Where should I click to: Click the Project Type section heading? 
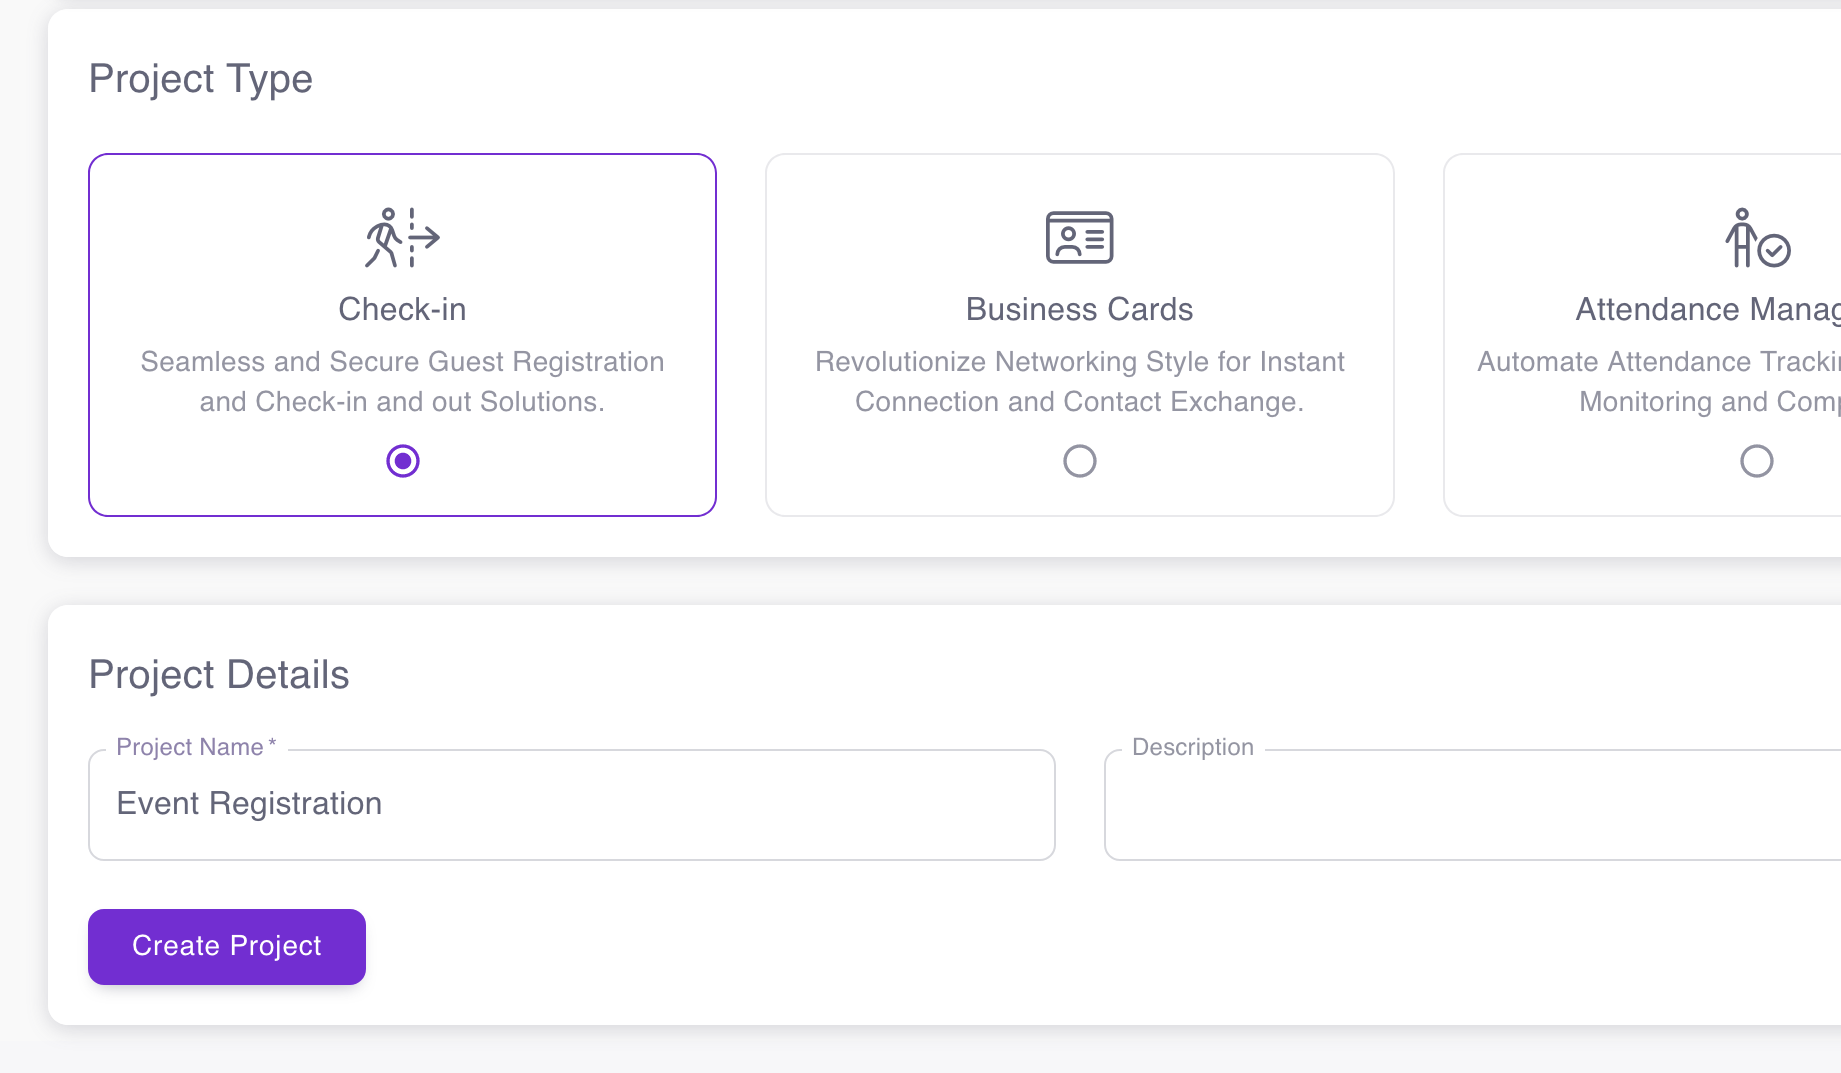pos(200,79)
